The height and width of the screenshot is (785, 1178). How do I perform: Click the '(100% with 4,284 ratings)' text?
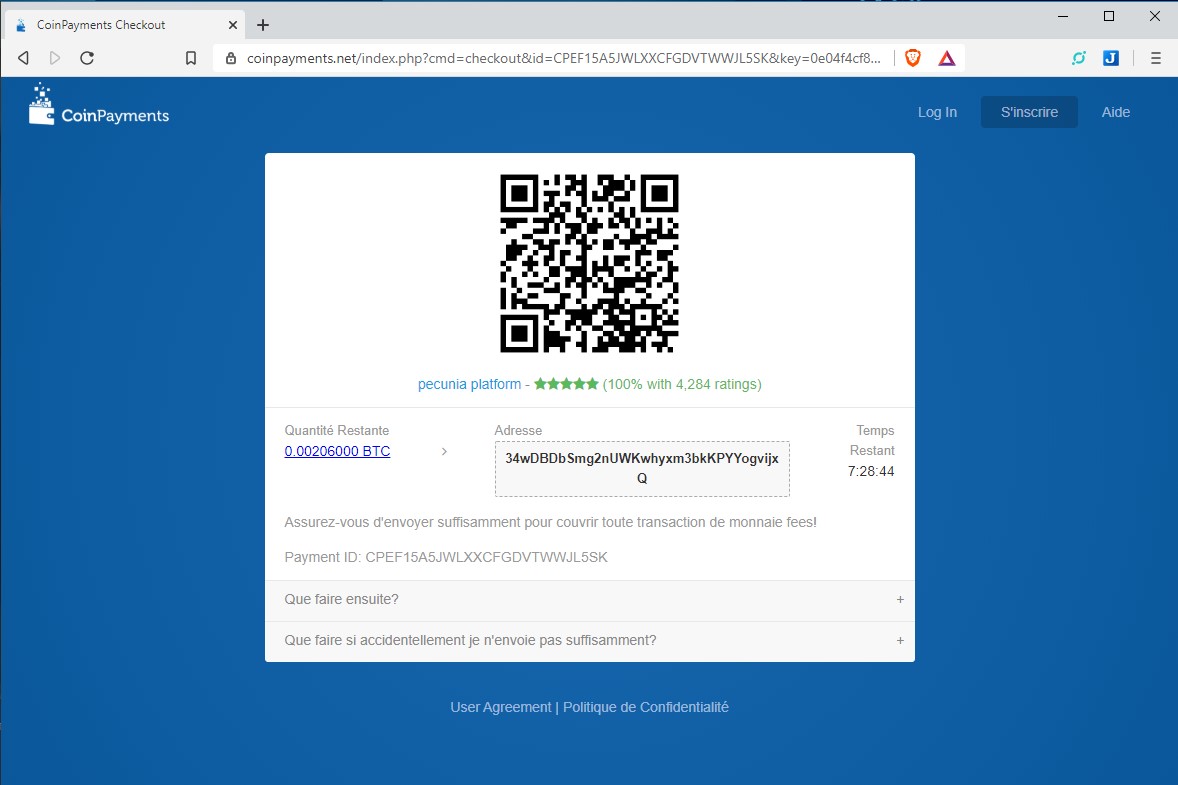[682, 384]
